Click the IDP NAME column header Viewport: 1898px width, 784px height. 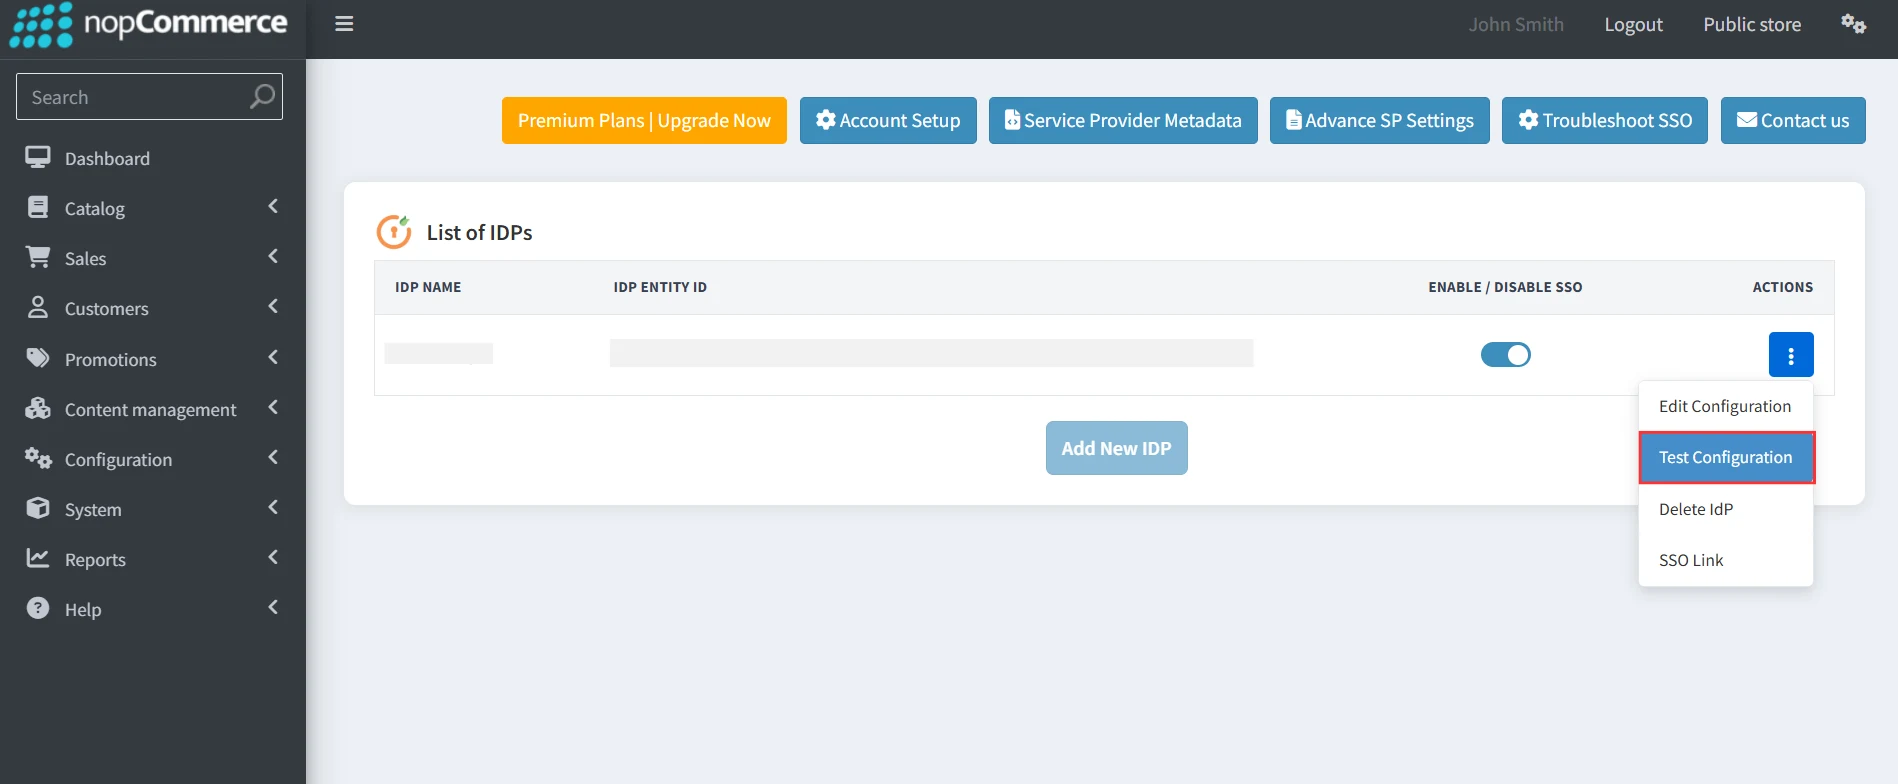pos(428,287)
